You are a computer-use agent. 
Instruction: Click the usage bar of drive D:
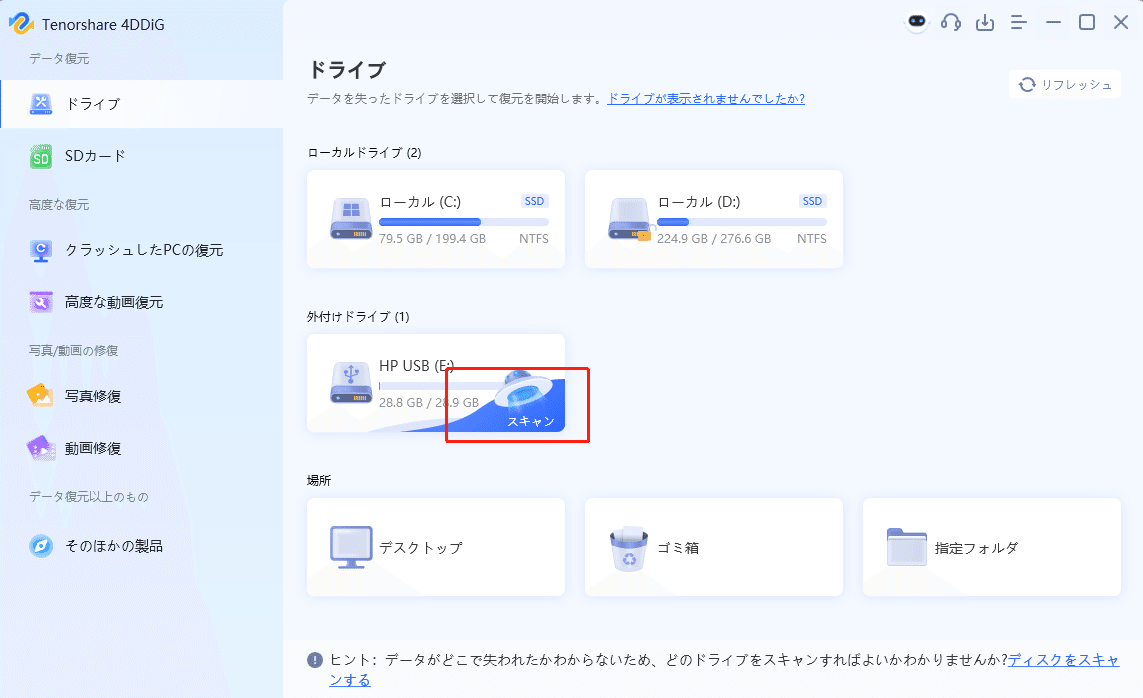point(741,221)
